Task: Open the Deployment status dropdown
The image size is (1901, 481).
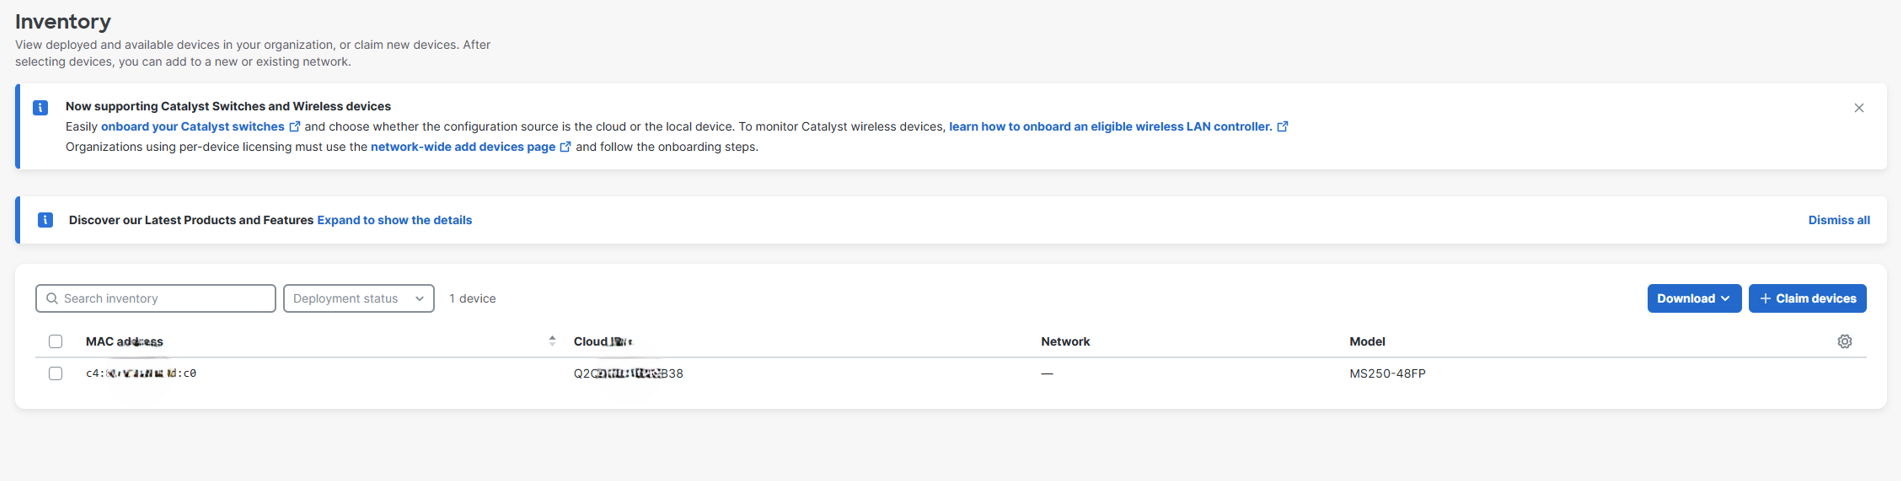Action: (358, 299)
